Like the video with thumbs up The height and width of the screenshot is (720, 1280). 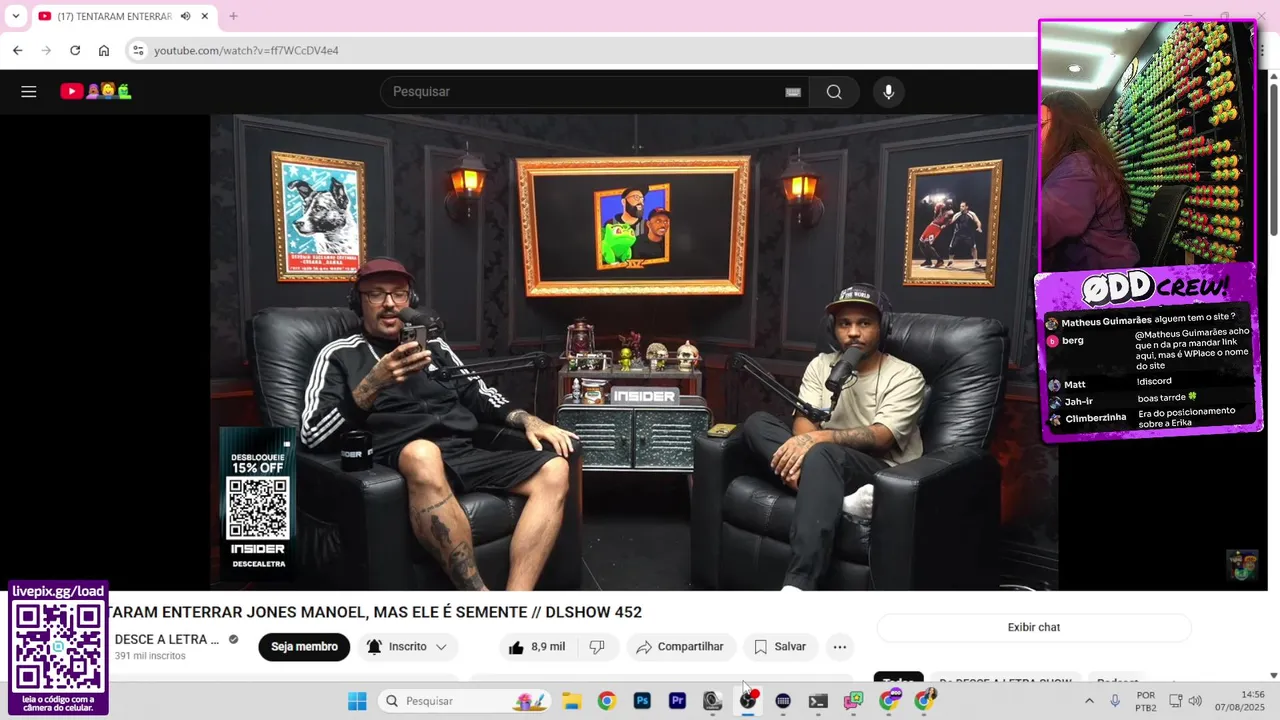pos(537,647)
